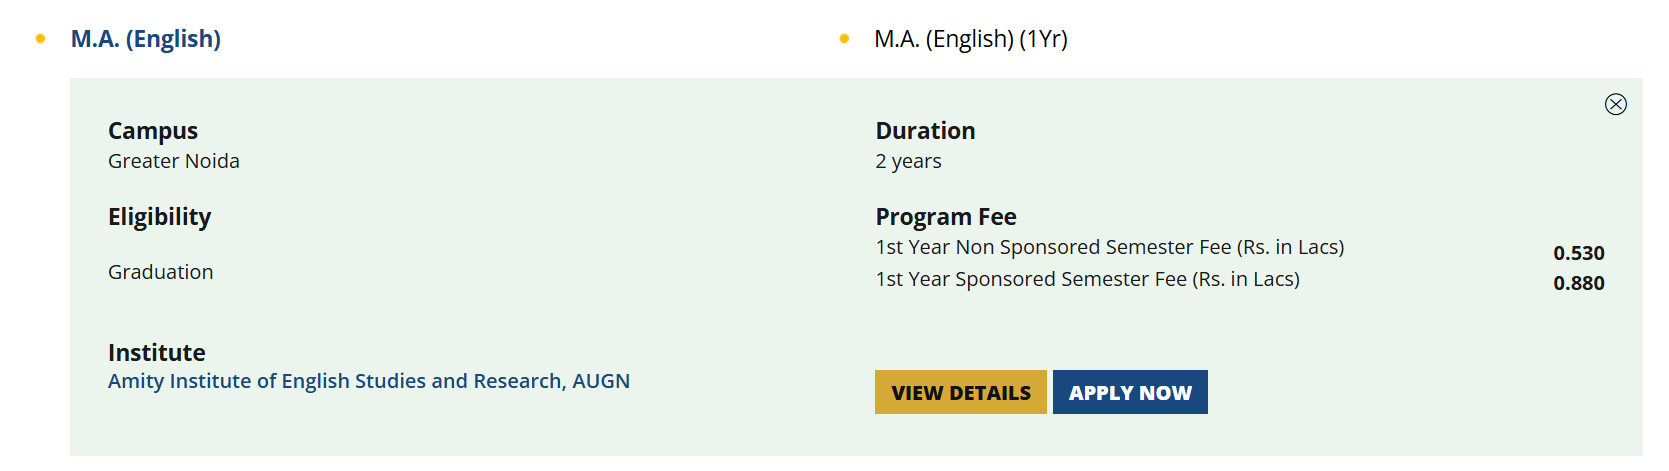Select the Eligibility heading

(160, 217)
